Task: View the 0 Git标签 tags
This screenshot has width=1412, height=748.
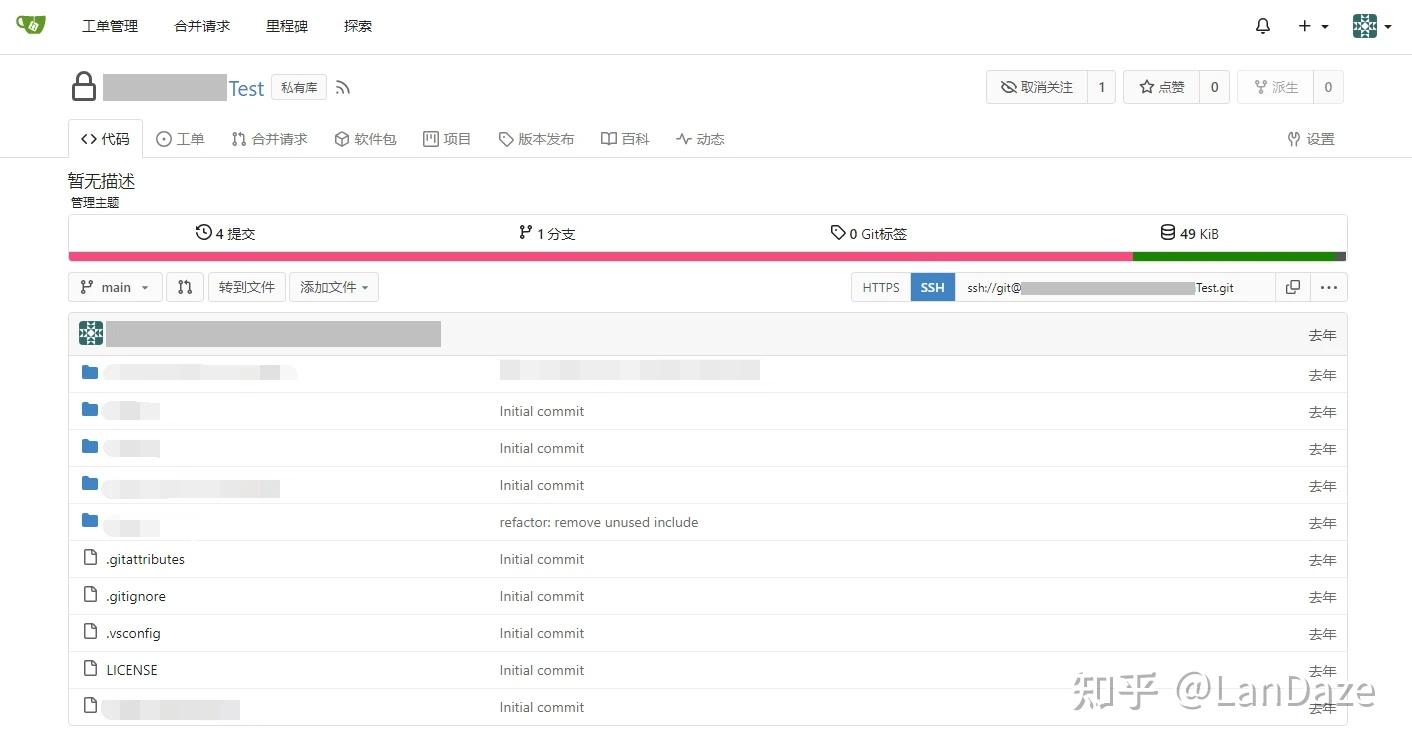Action: (869, 233)
